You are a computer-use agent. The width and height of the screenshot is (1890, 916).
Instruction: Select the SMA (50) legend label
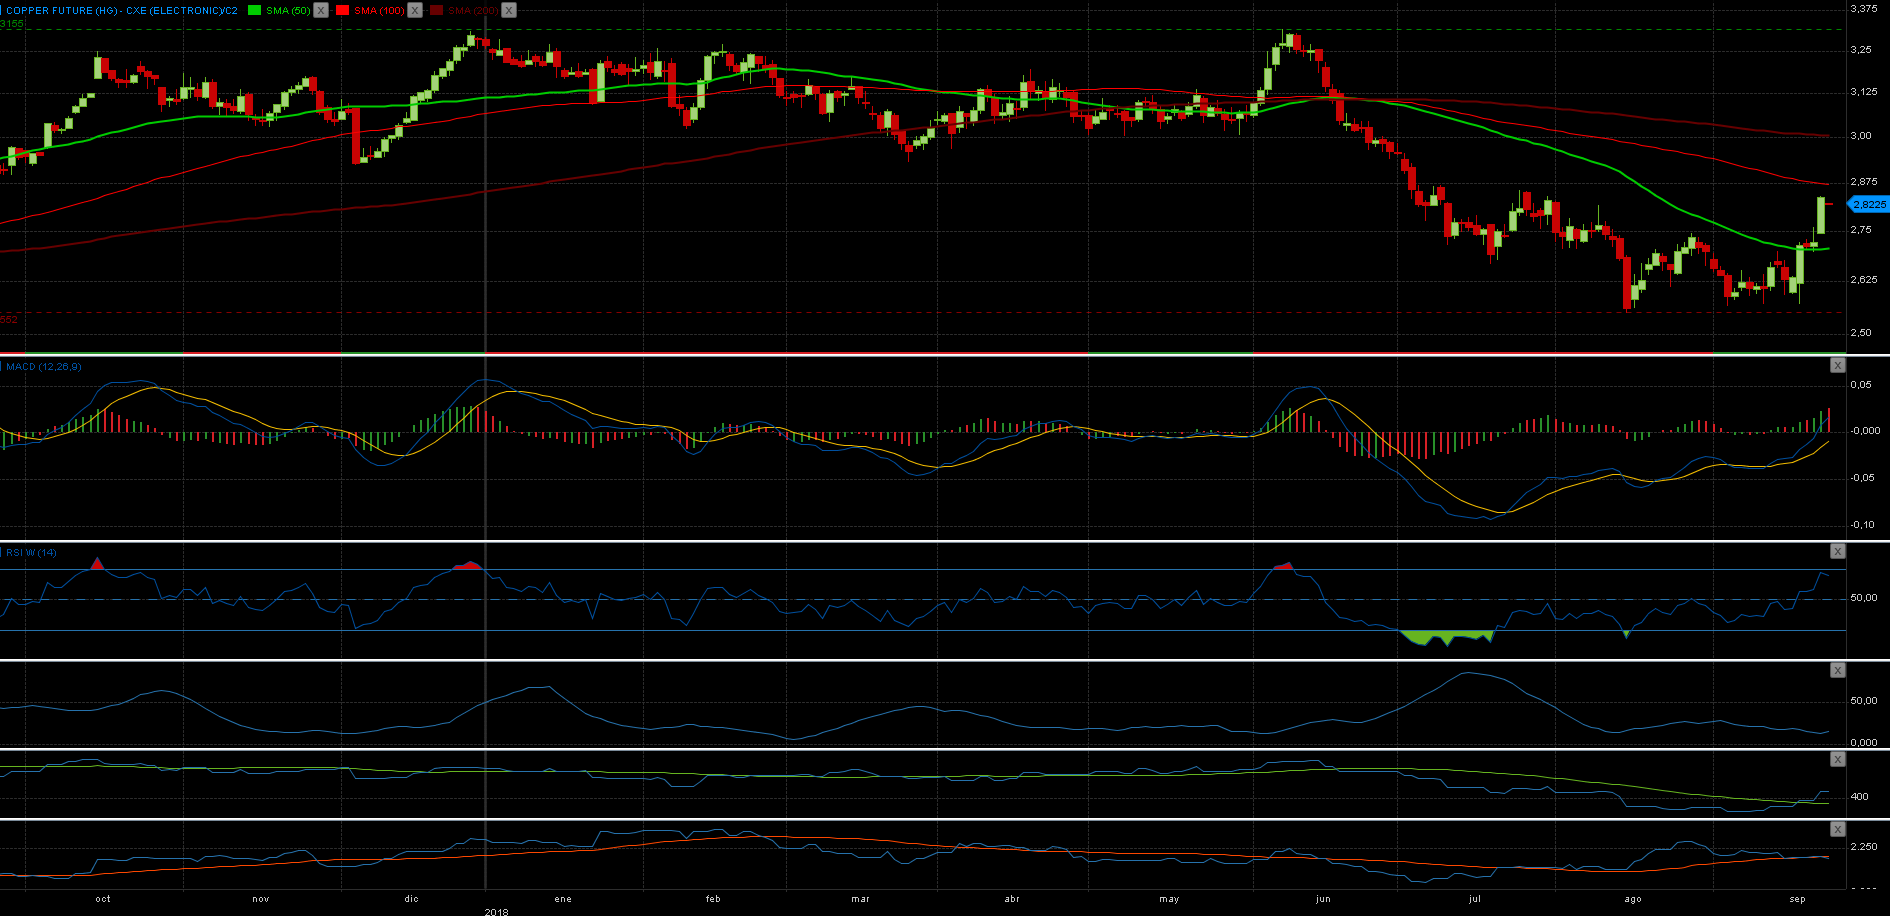(288, 10)
